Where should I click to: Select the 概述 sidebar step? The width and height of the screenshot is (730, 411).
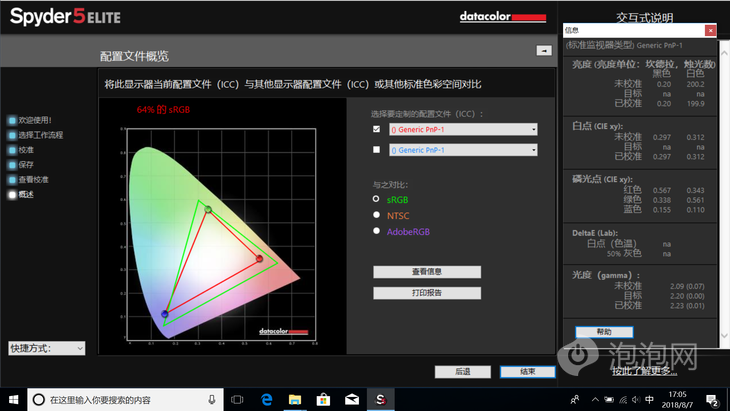pos(21,195)
